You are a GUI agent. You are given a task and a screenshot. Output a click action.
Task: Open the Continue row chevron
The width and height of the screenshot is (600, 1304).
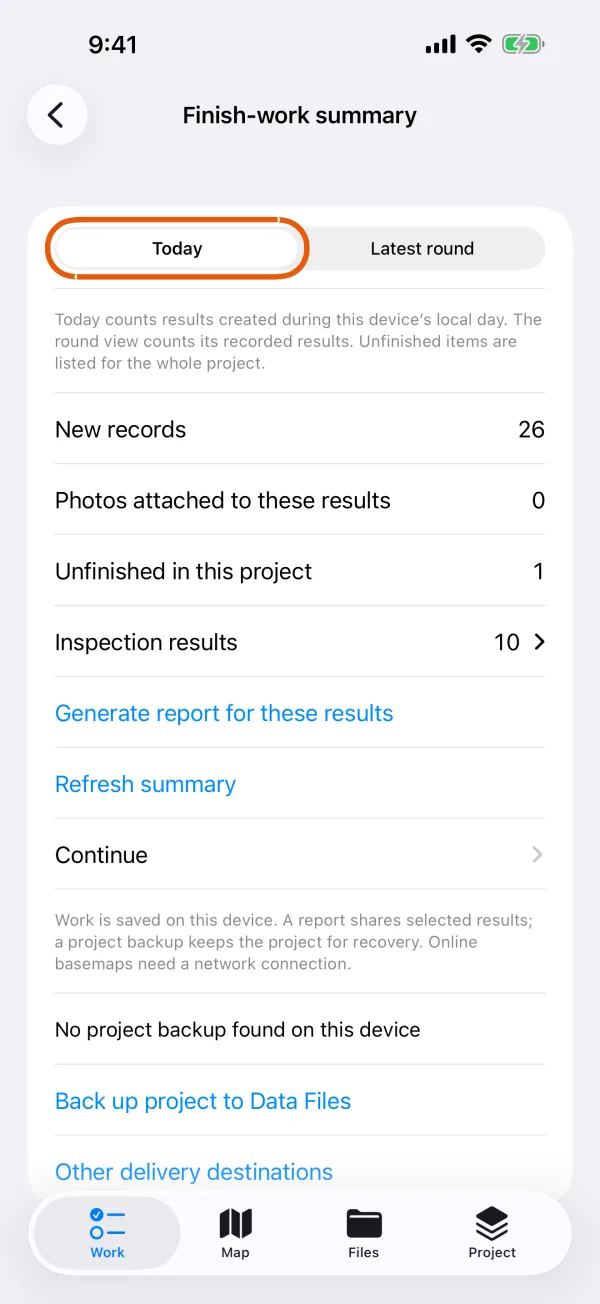538,855
